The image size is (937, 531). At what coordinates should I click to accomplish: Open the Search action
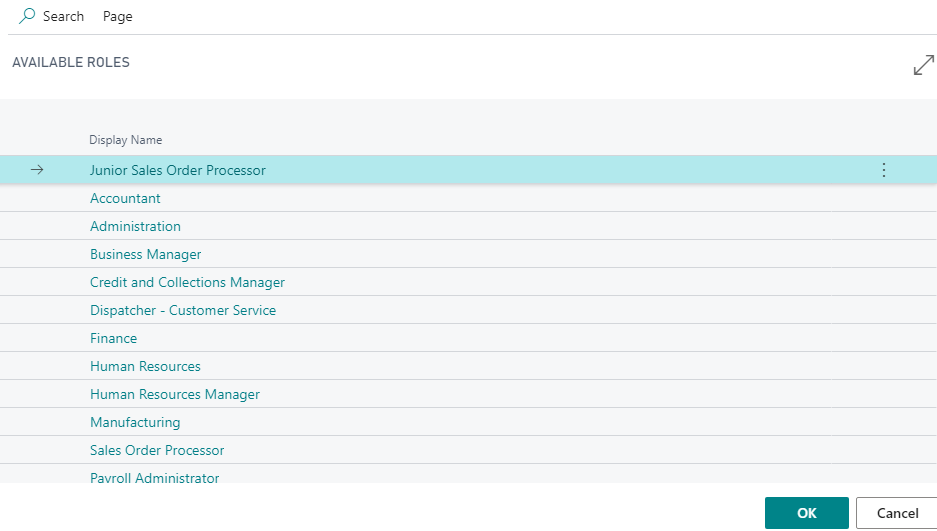click(63, 17)
